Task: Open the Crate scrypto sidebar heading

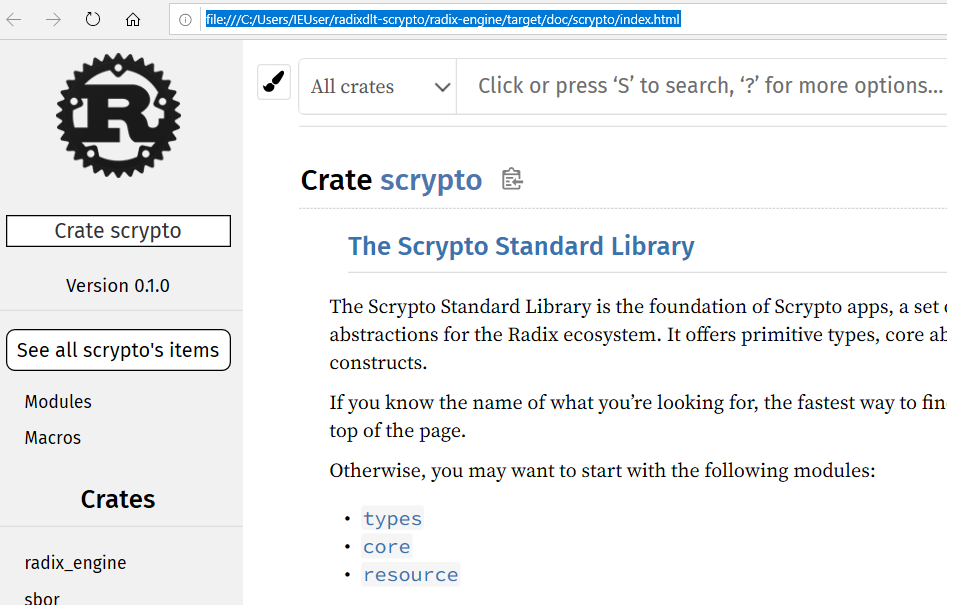Action: pos(118,231)
